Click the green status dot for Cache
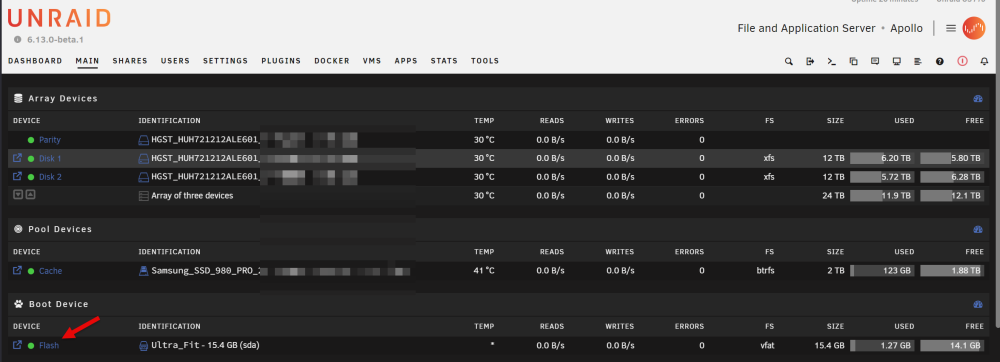Image resolution: width=1000 pixels, height=362 pixels. 31,271
